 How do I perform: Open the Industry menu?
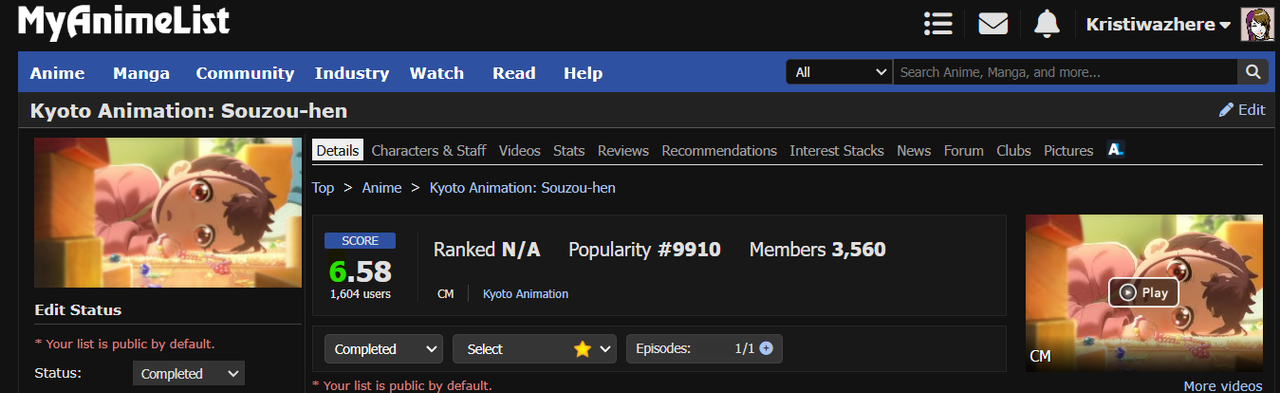352,73
